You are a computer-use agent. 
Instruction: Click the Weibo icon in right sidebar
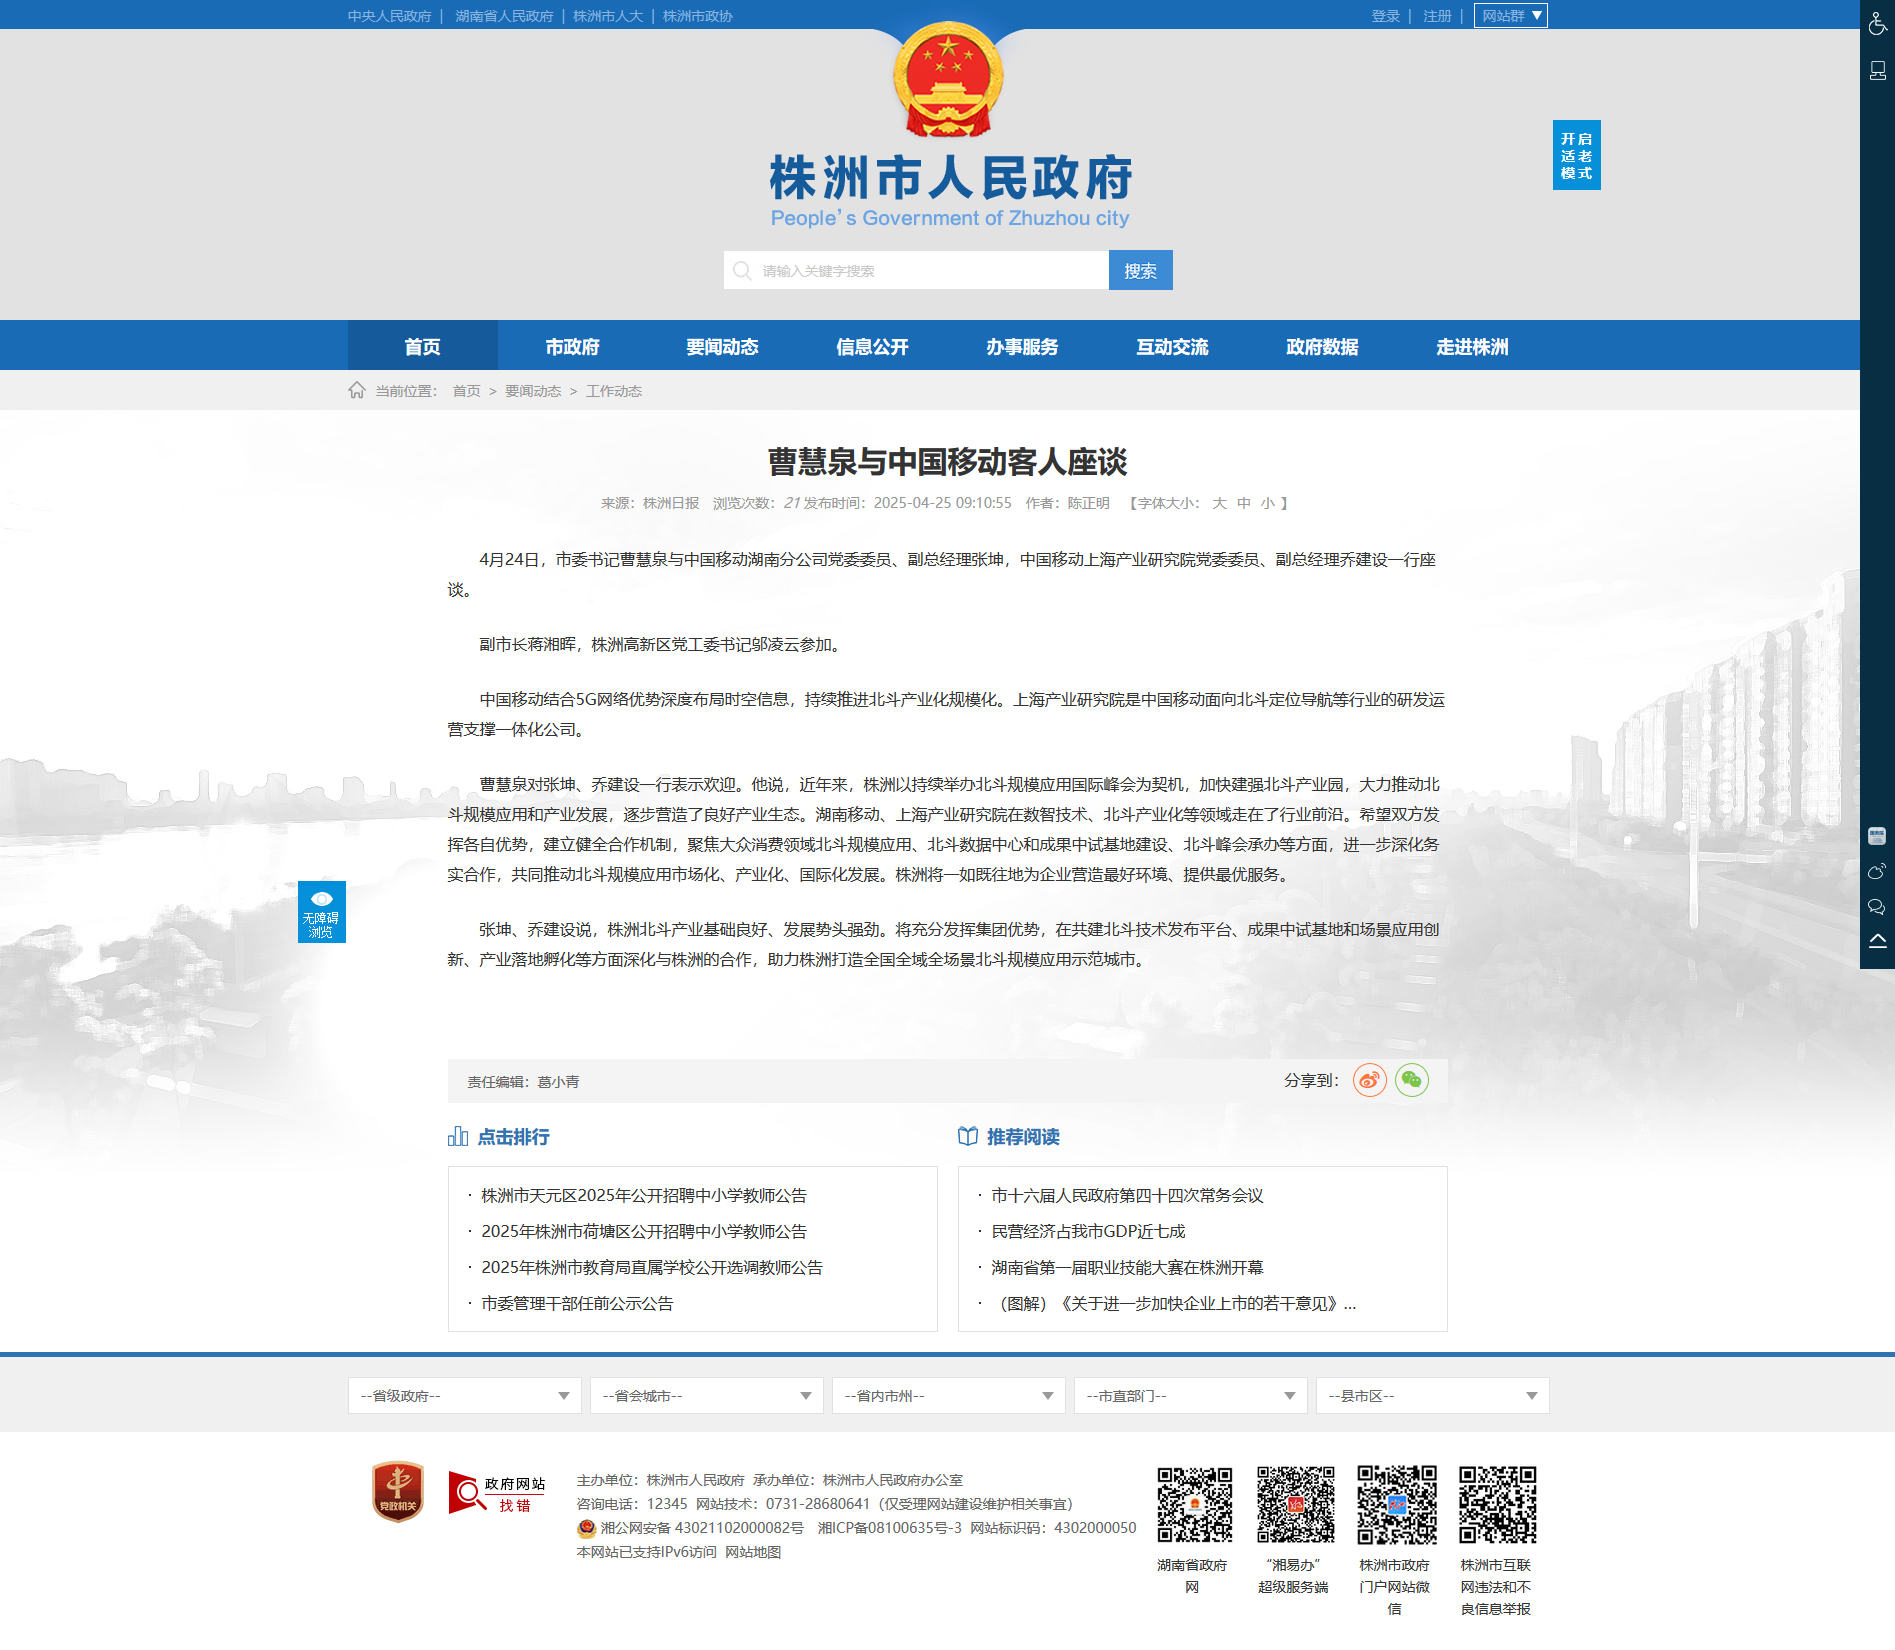pos(1877,872)
